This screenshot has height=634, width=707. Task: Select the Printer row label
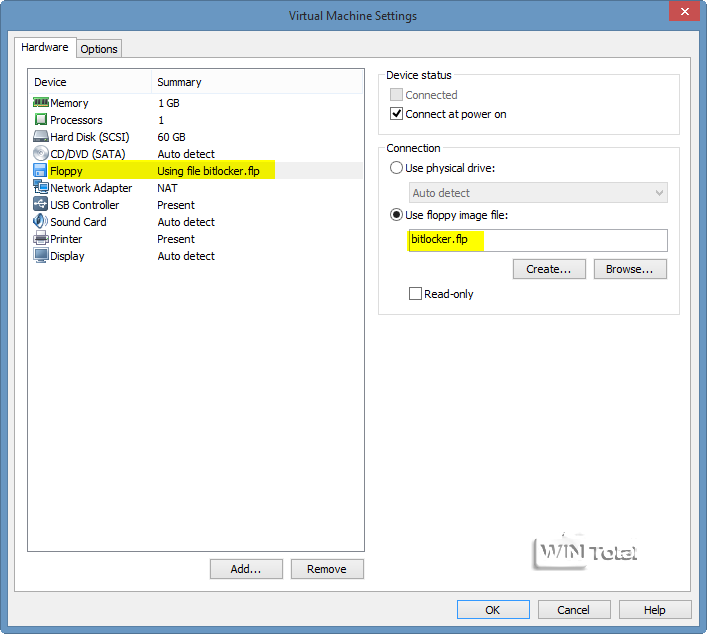[66, 239]
